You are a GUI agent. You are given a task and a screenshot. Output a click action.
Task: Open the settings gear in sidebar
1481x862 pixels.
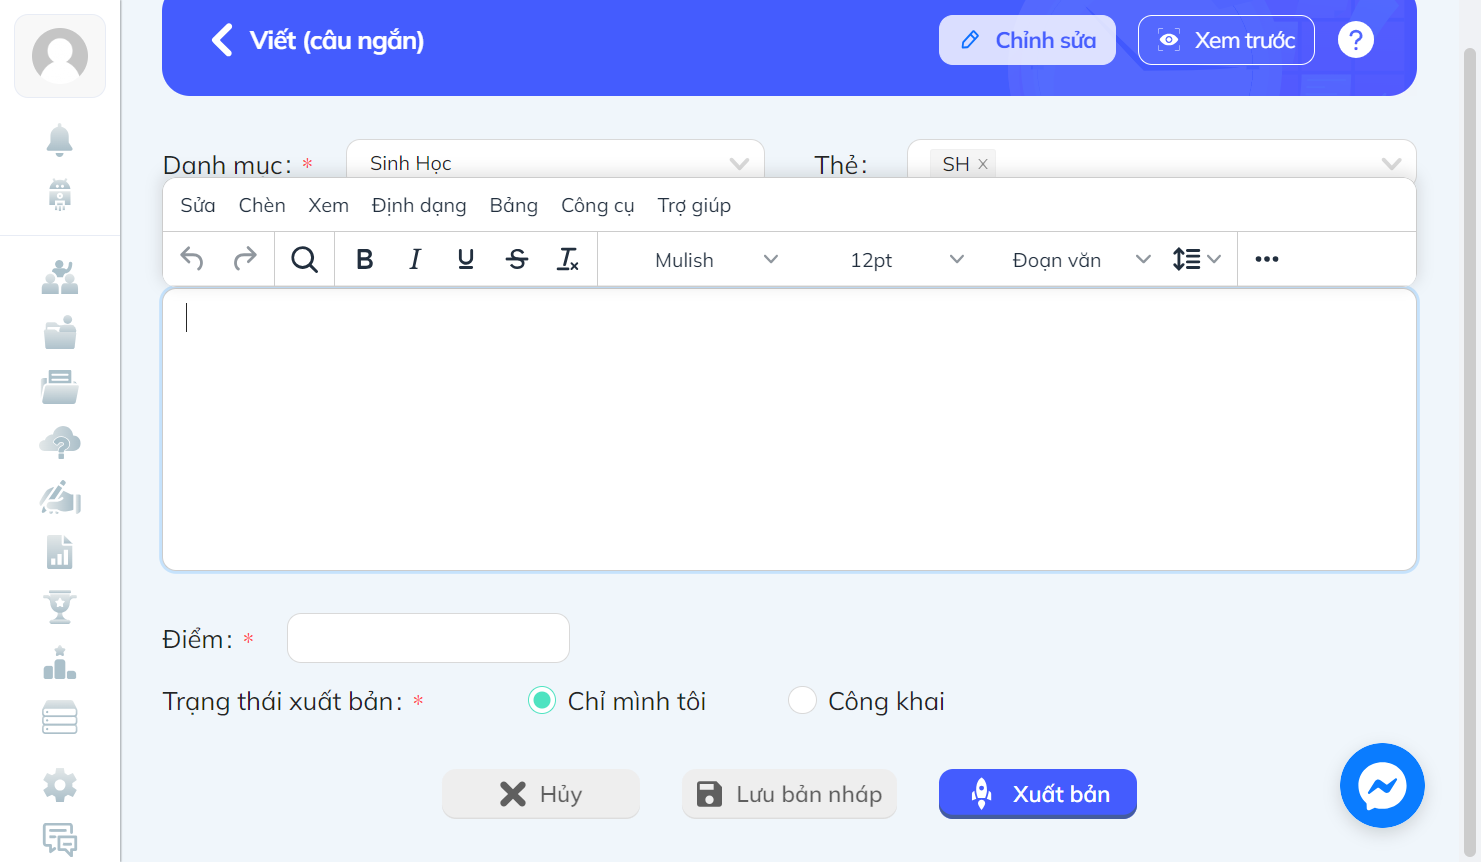60,785
